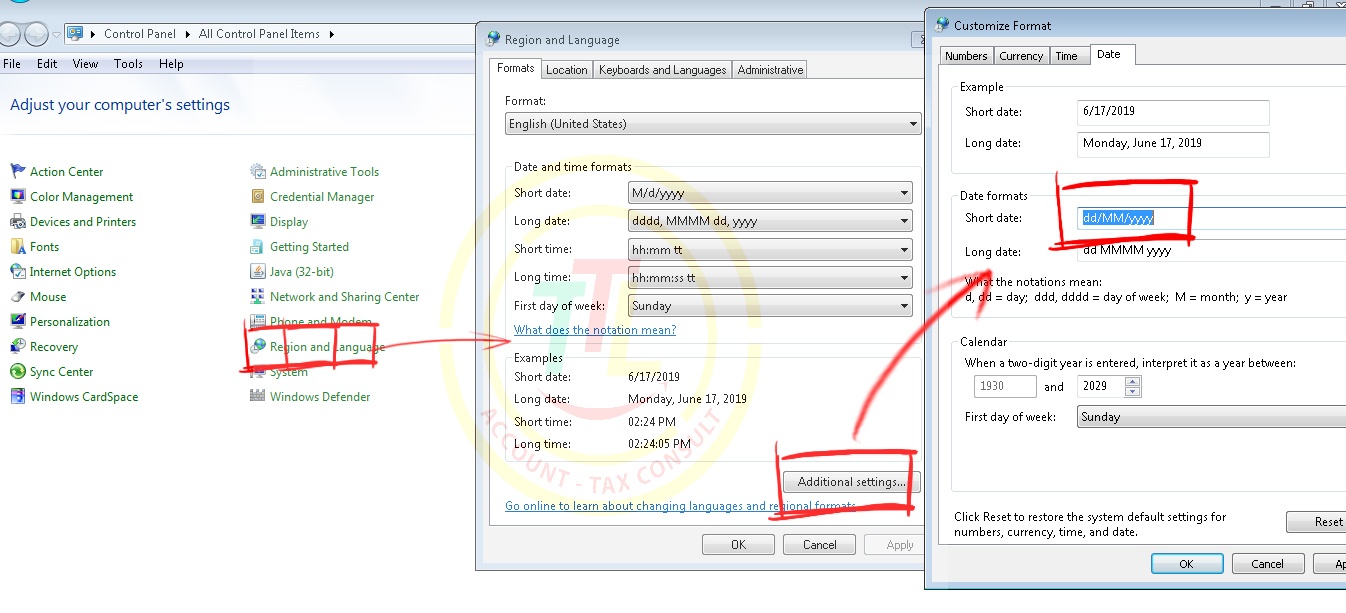1346x613 pixels.
Task: Open the Fonts folder icon
Action: pyautogui.click(x=17, y=247)
